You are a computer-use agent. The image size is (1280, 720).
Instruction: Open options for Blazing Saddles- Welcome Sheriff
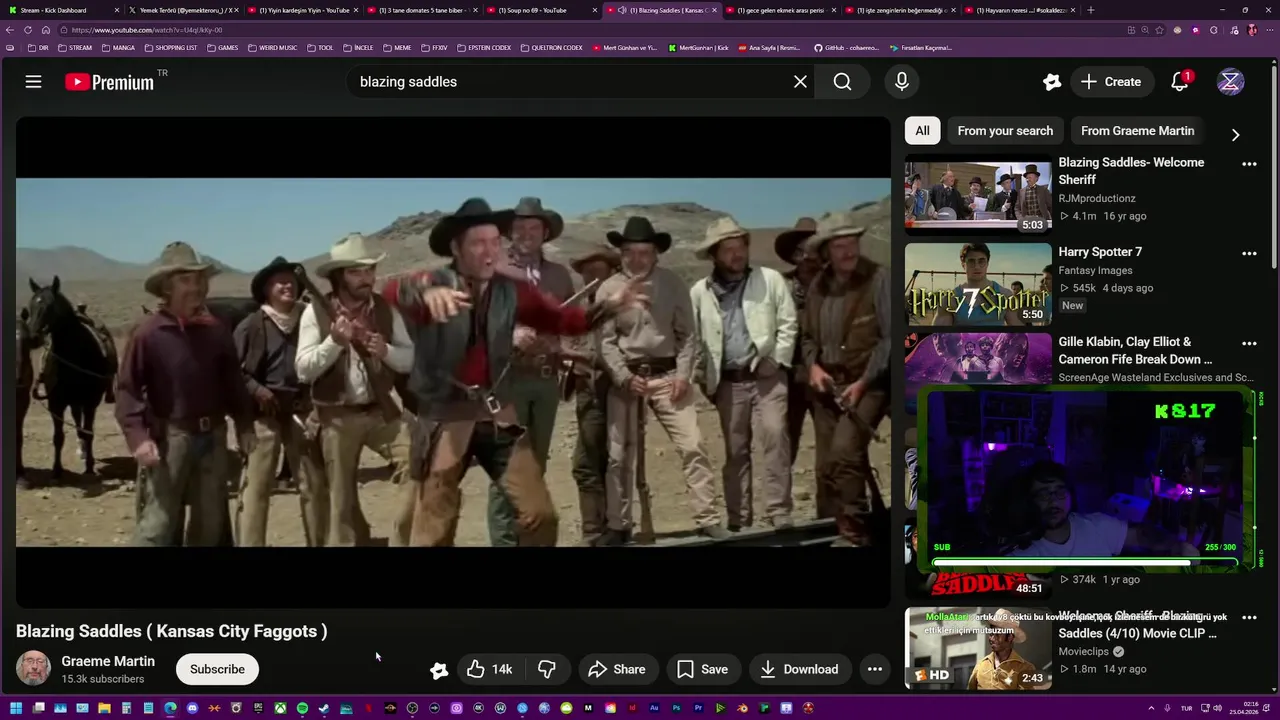pyautogui.click(x=1249, y=164)
